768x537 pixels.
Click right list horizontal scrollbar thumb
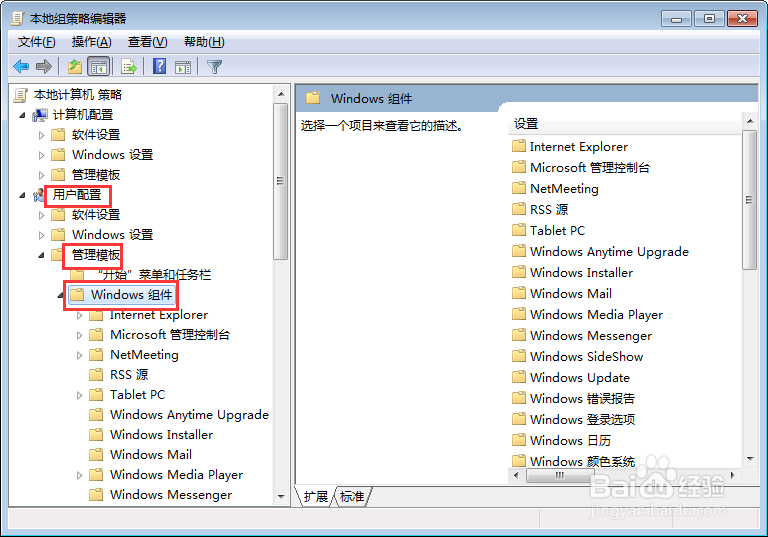(x=559, y=475)
